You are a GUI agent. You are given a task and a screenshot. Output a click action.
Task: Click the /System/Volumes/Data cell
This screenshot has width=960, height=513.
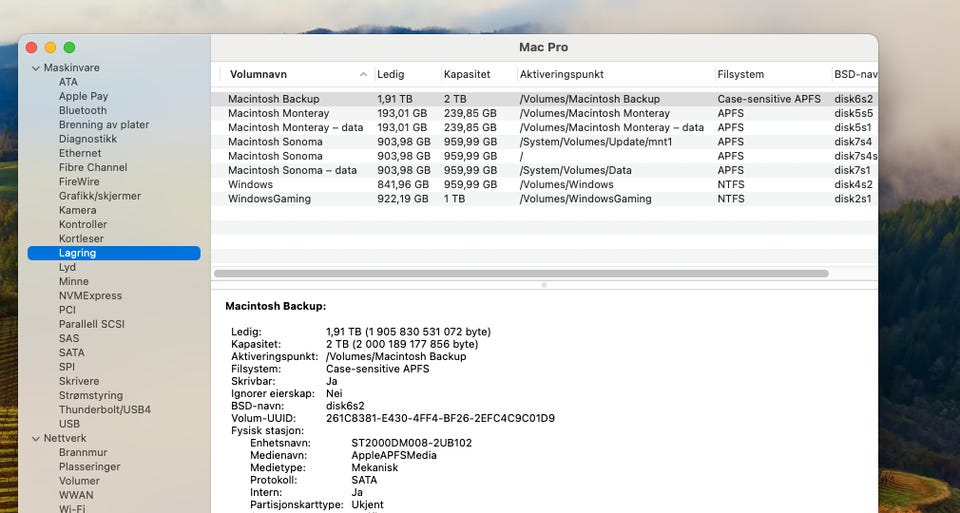(x=576, y=170)
